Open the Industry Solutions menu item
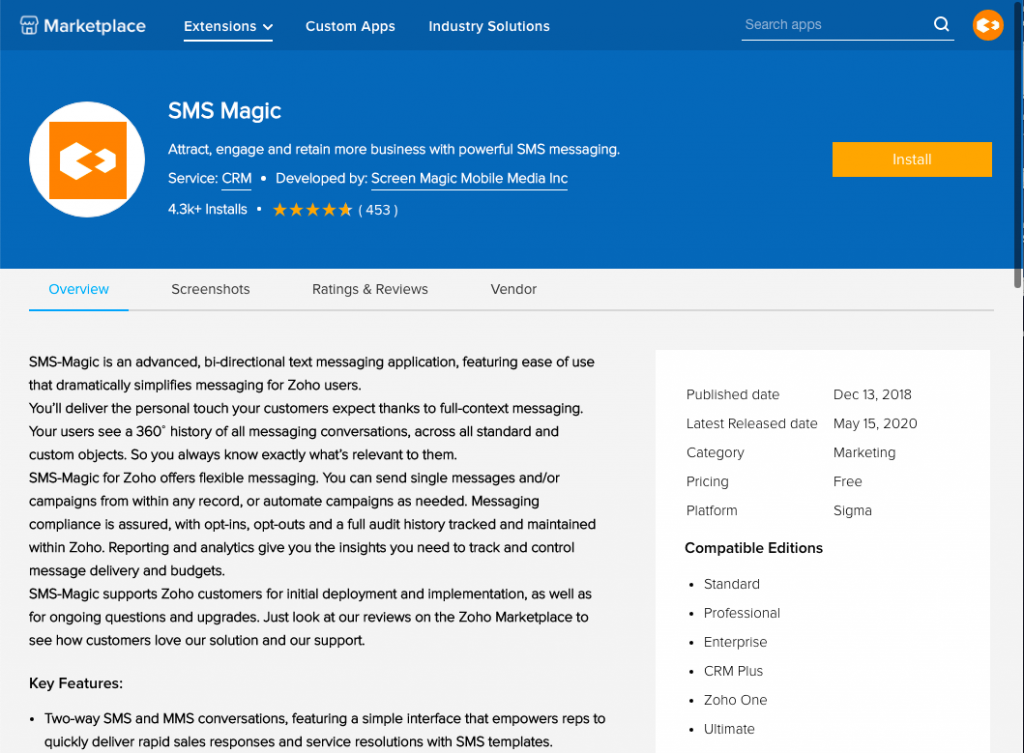The height and width of the screenshot is (753, 1024). 489,26
